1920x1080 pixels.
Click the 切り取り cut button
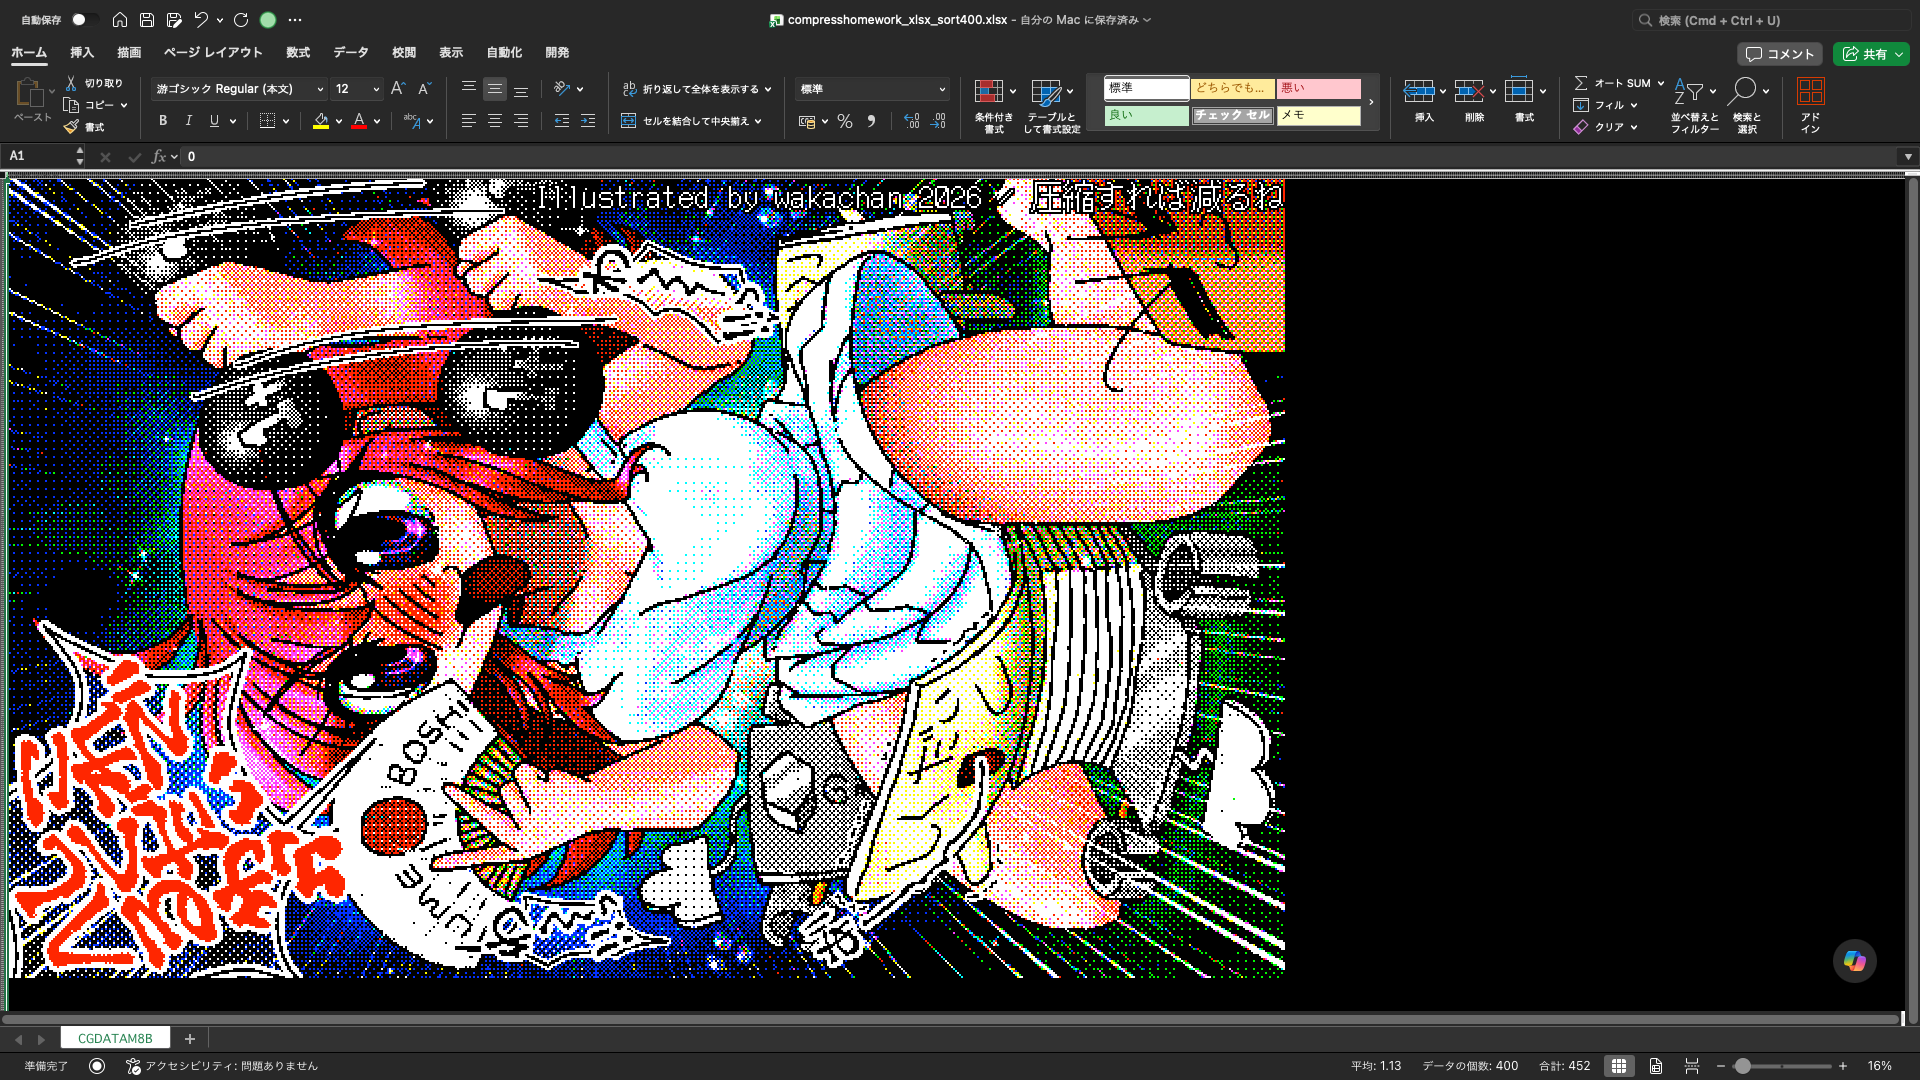[x=94, y=83]
